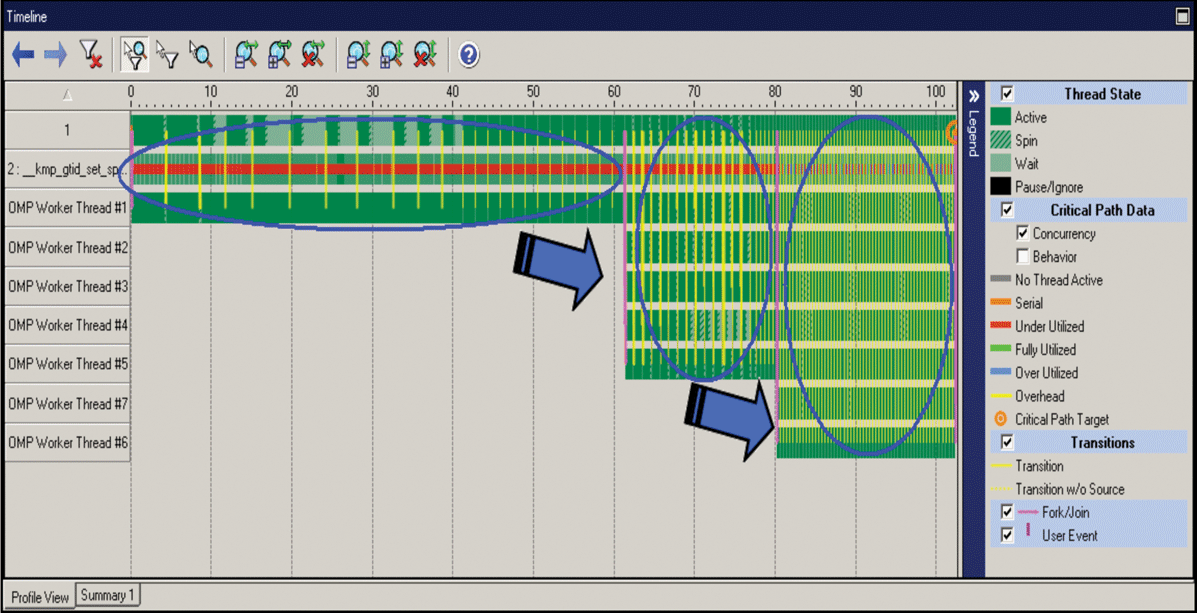Reset the vertical zoom level

coord(425,55)
